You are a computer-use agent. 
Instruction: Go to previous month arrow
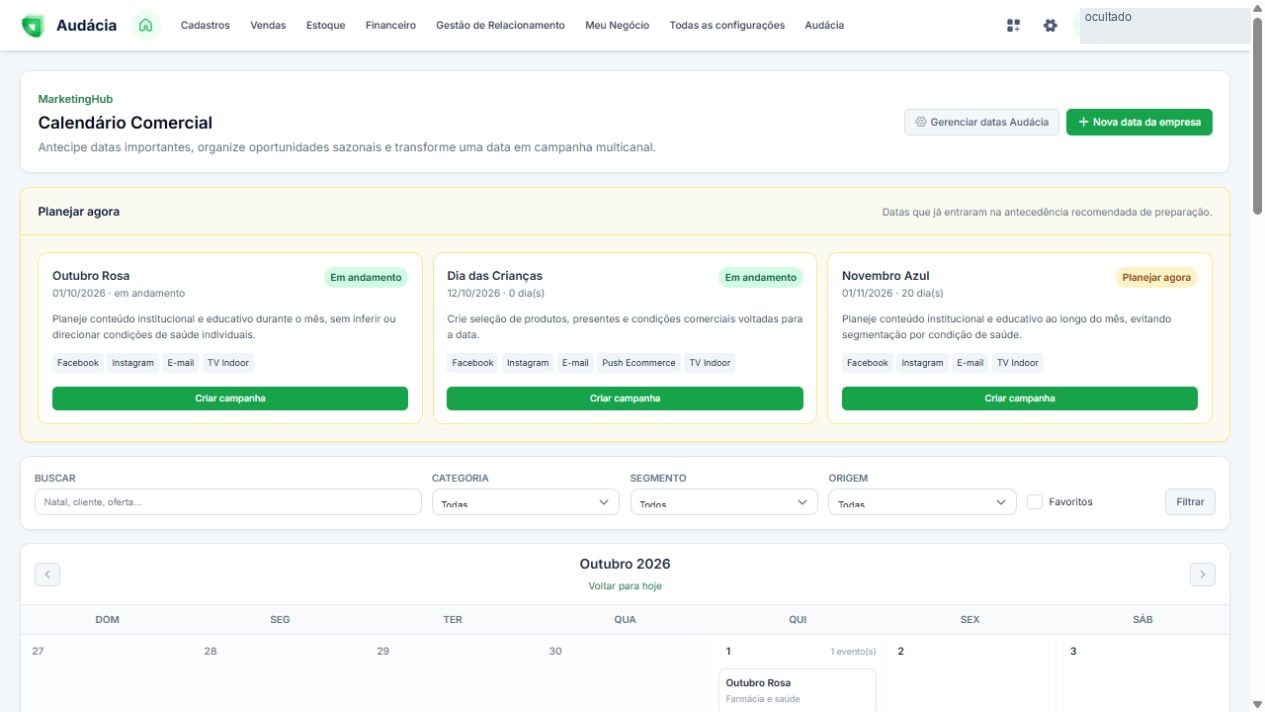[x=47, y=574]
